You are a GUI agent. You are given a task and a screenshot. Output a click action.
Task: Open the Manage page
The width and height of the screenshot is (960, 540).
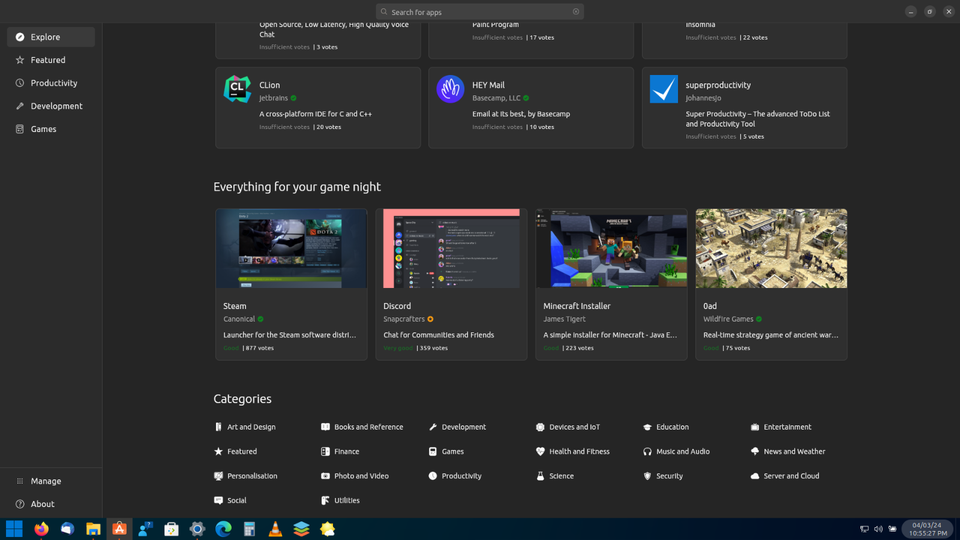(51, 481)
